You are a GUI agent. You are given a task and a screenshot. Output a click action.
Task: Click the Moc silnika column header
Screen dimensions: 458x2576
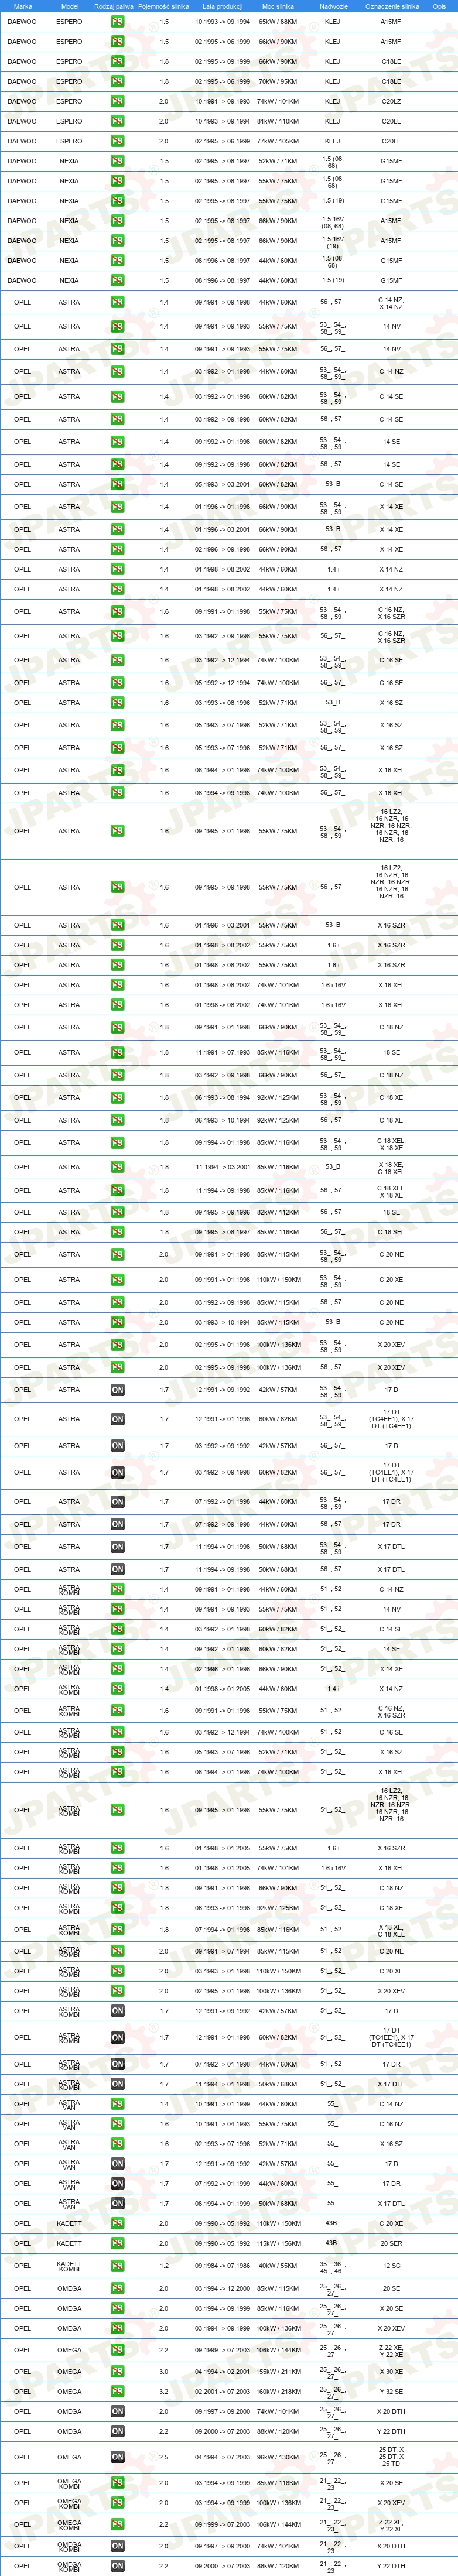click(278, 6)
